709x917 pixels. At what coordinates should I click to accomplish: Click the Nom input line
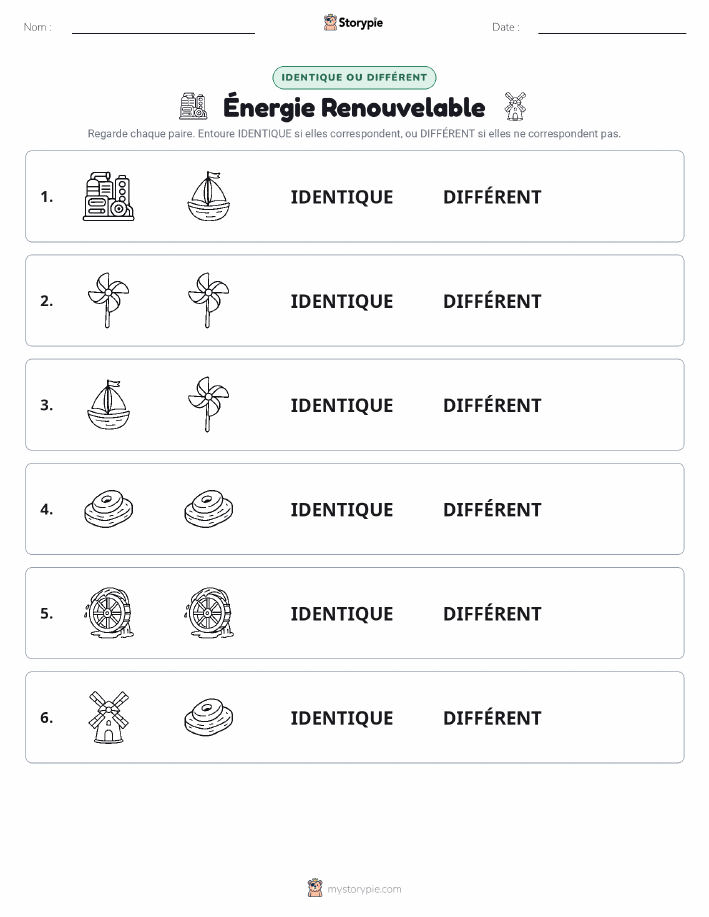pos(163,27)
